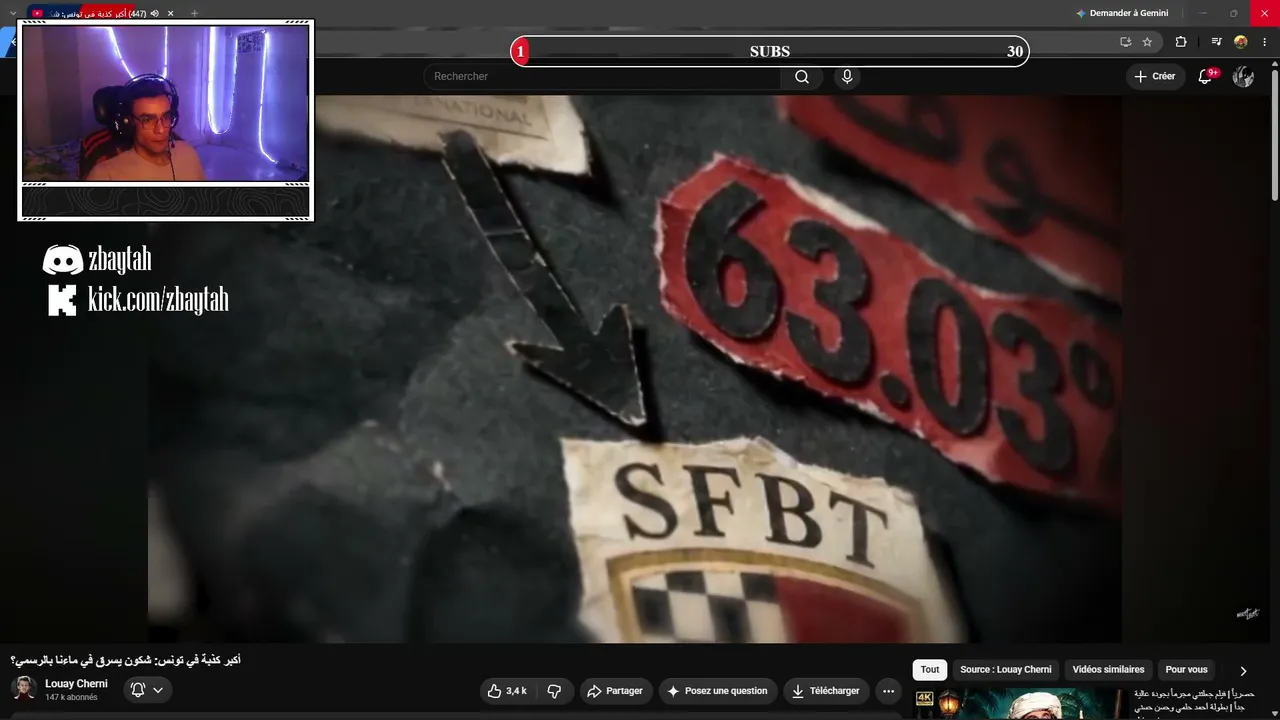Open the Louay Cherni channel name link
The image size is (1280, 720).
pyautogui.click(x=76, y=684)
